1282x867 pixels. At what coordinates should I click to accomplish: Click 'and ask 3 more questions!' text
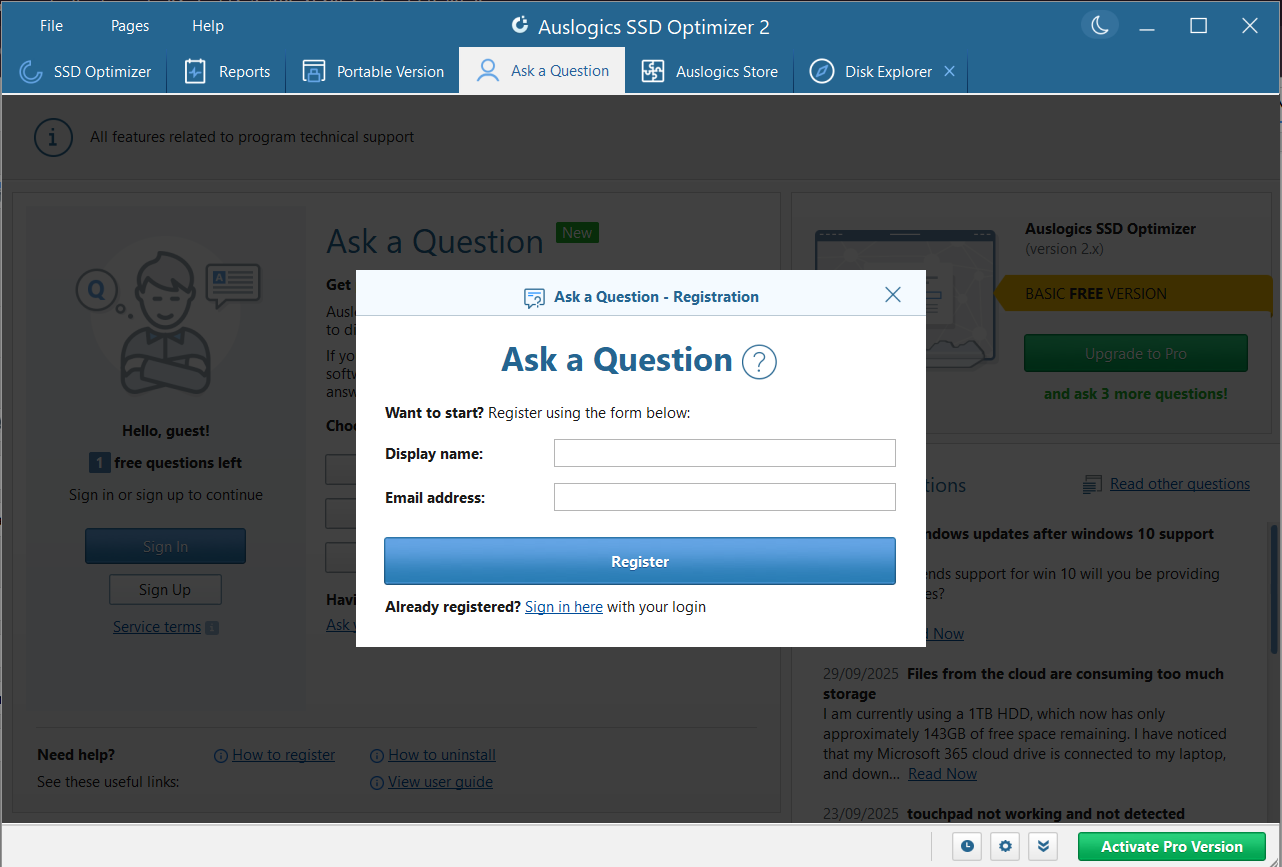(x=1136, y=394)
